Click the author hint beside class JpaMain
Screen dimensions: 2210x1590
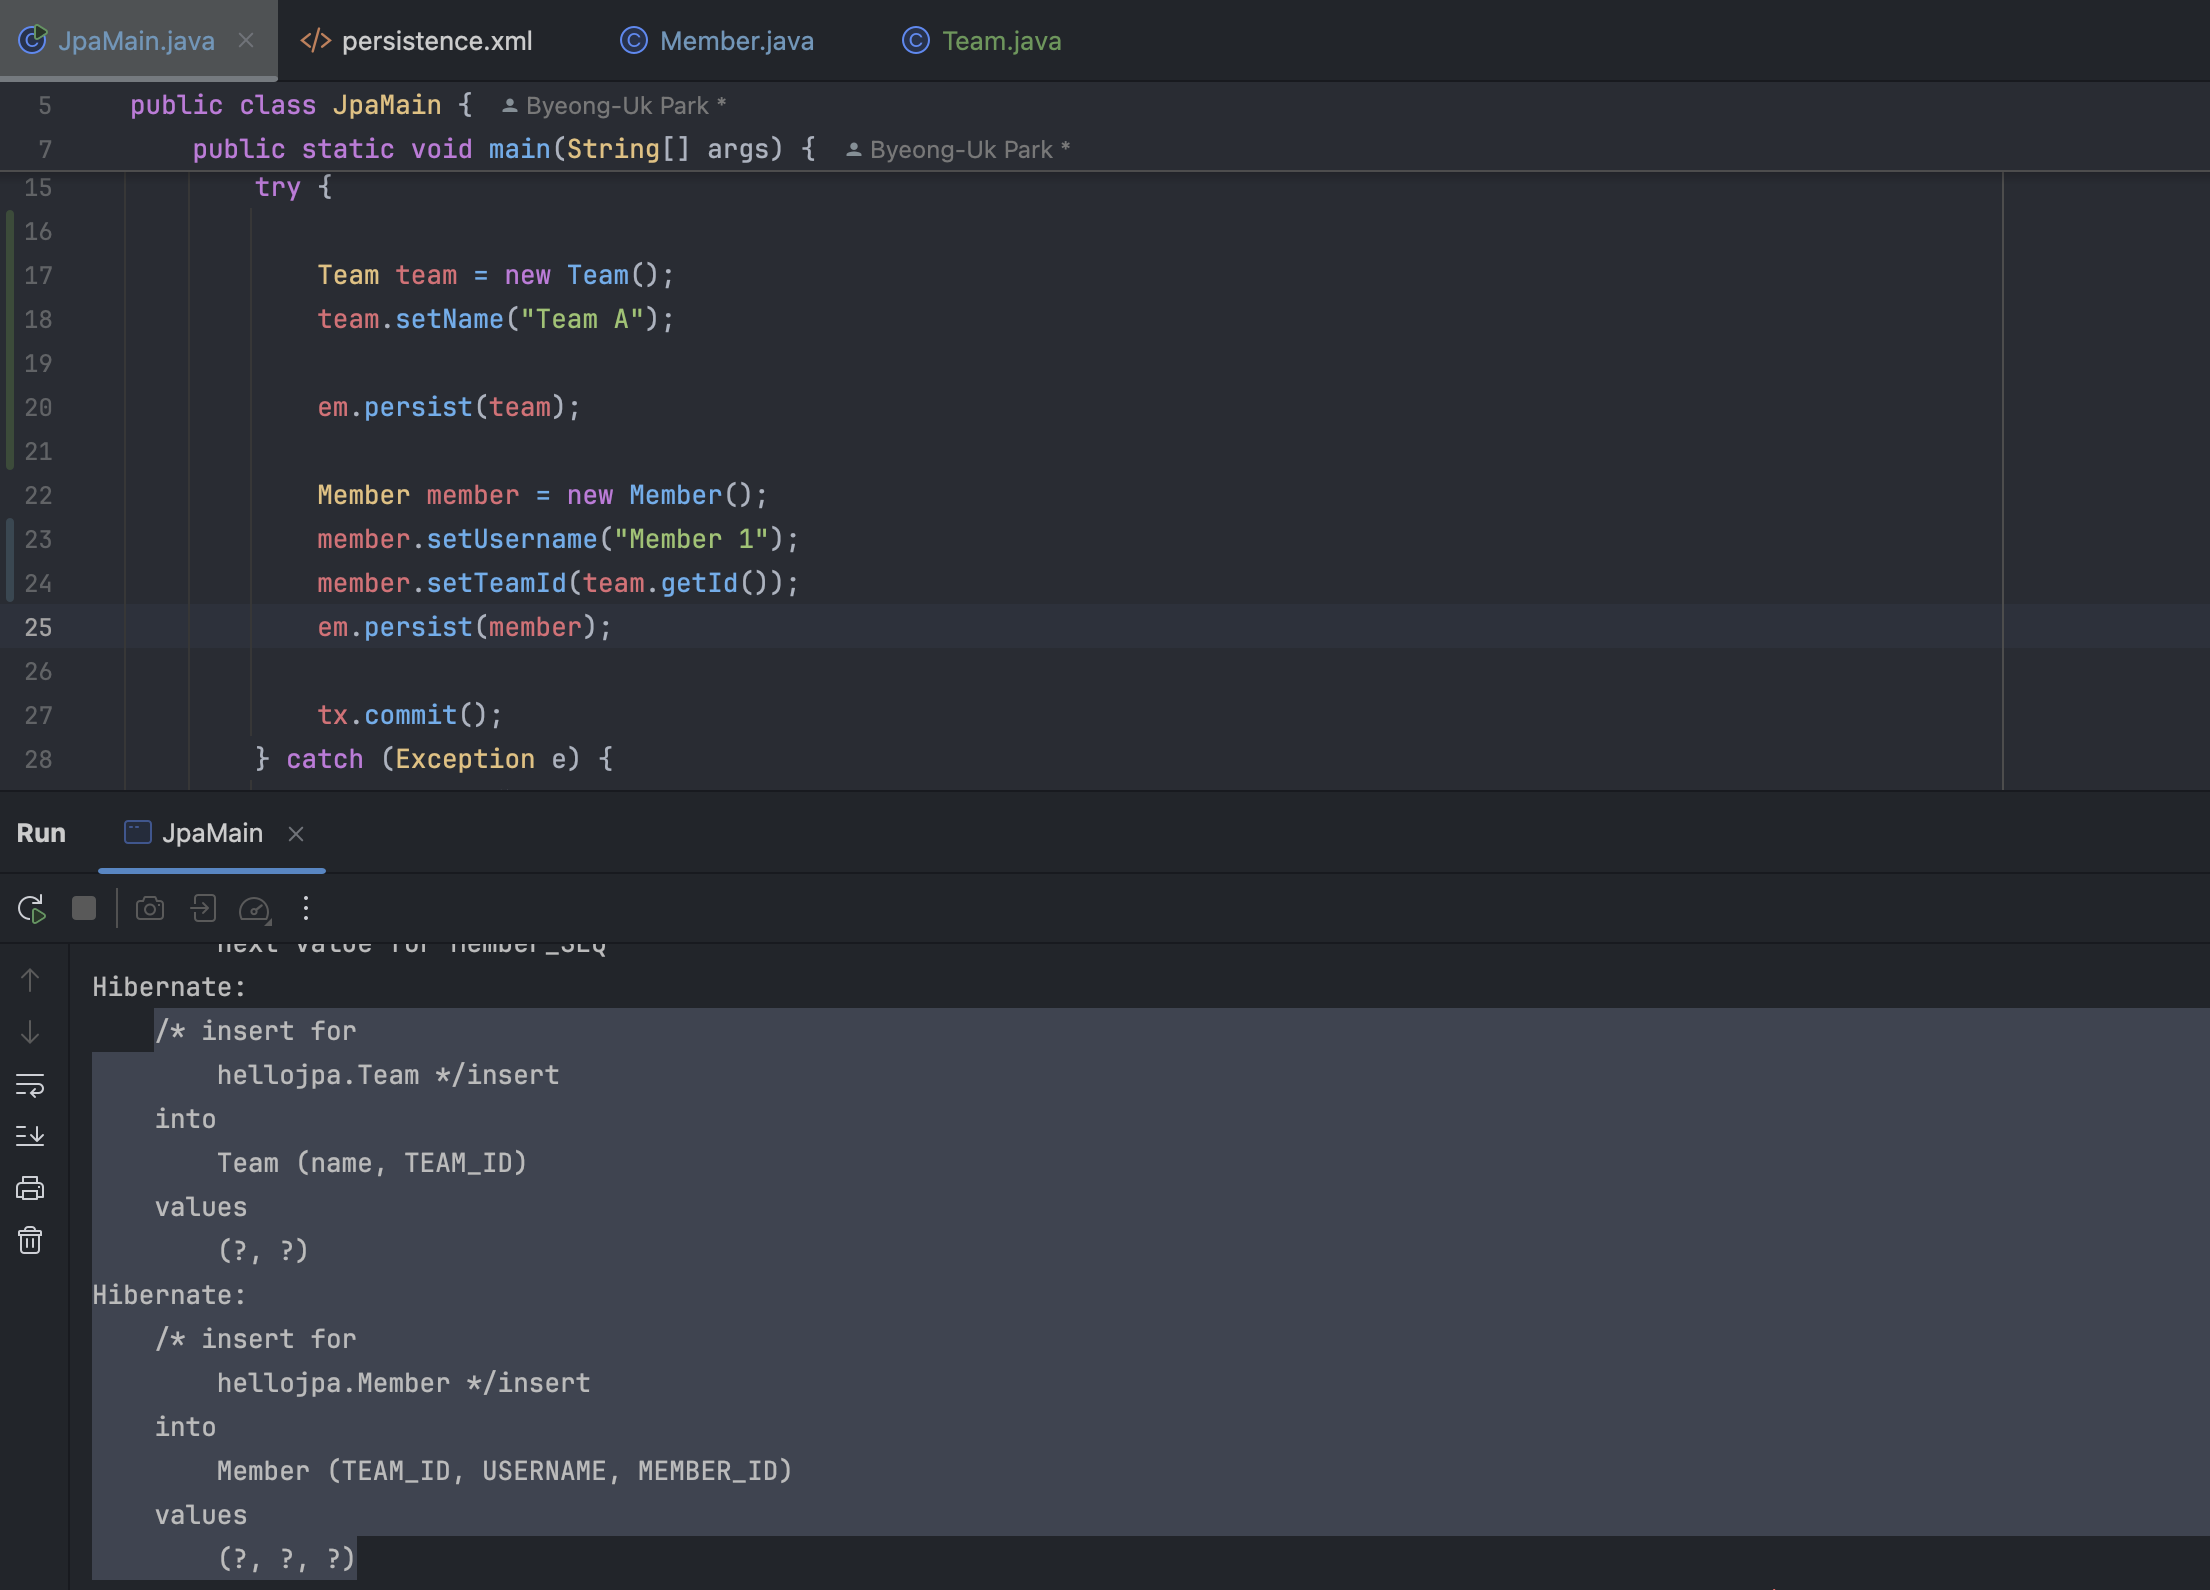point(614,105)
